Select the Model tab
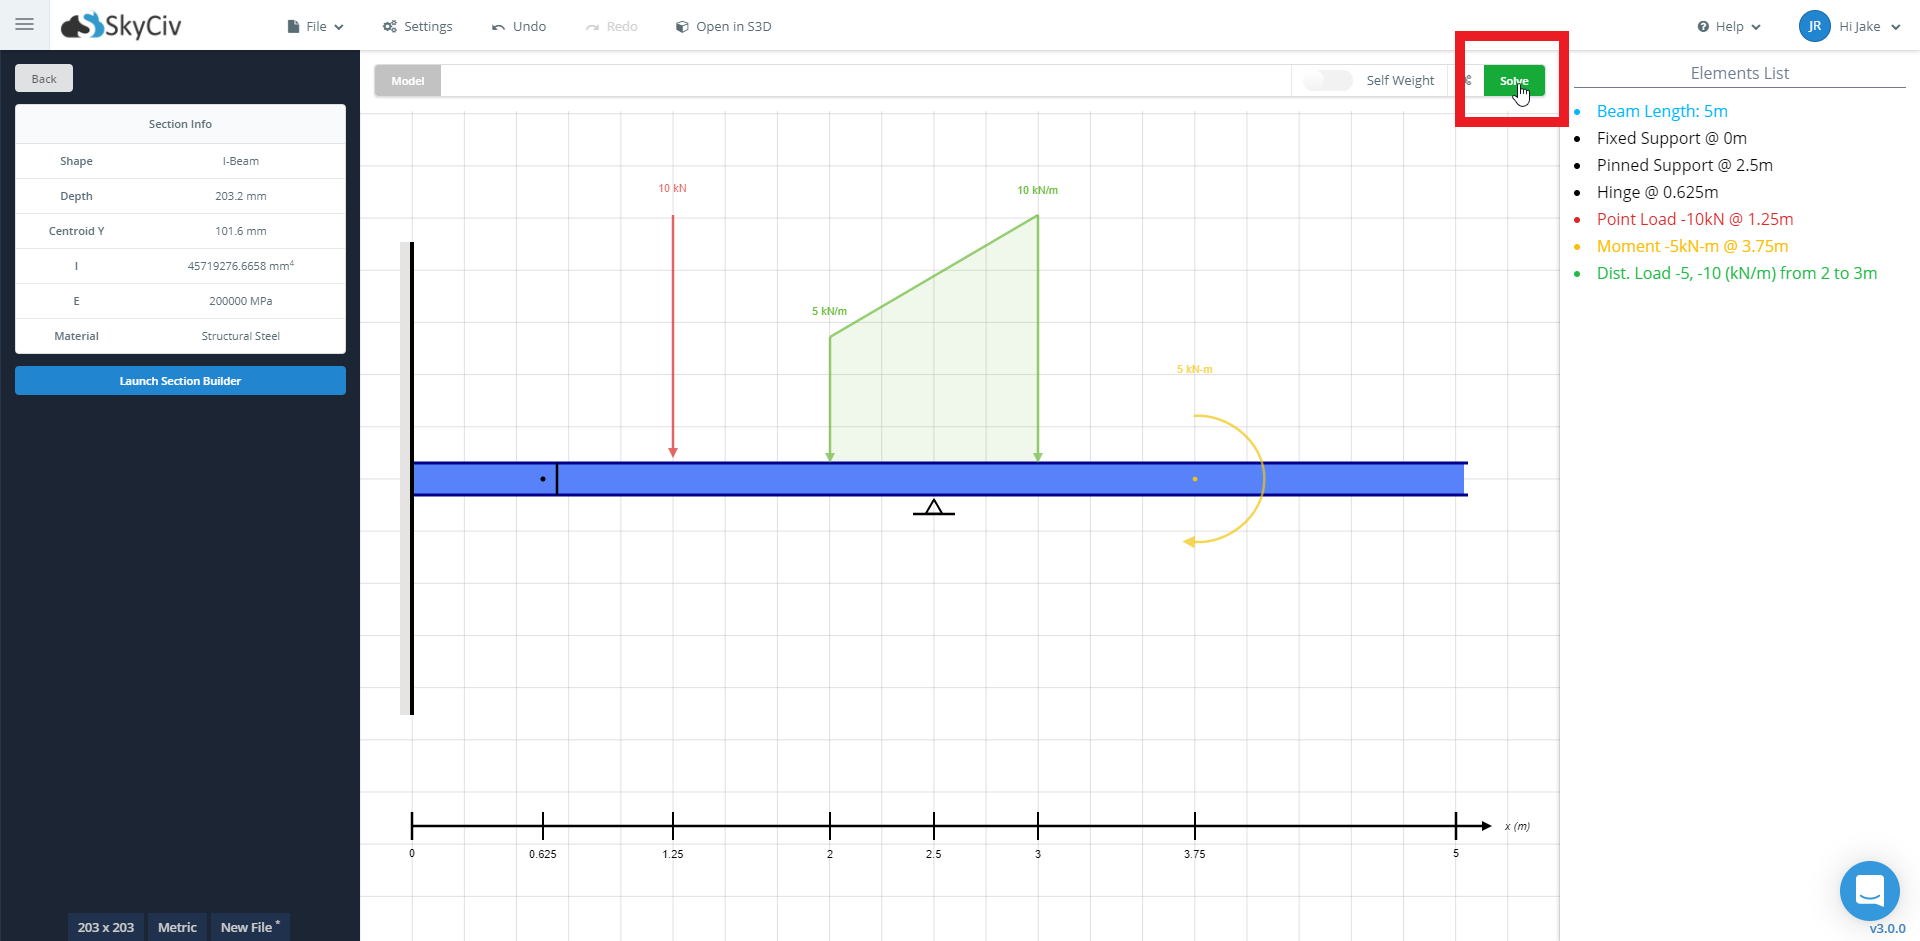Viewport: 1920px width, 941px height. point(407,81)
